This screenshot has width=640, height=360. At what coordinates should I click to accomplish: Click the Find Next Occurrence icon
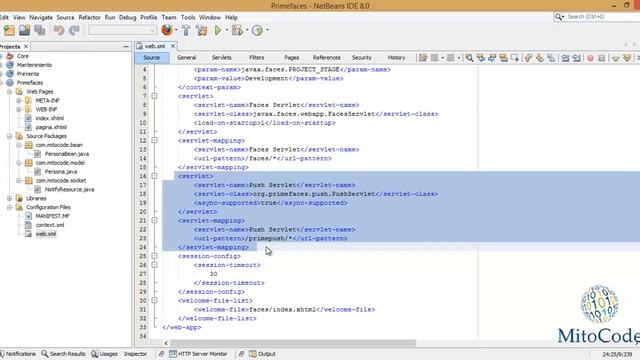[492, 58]
